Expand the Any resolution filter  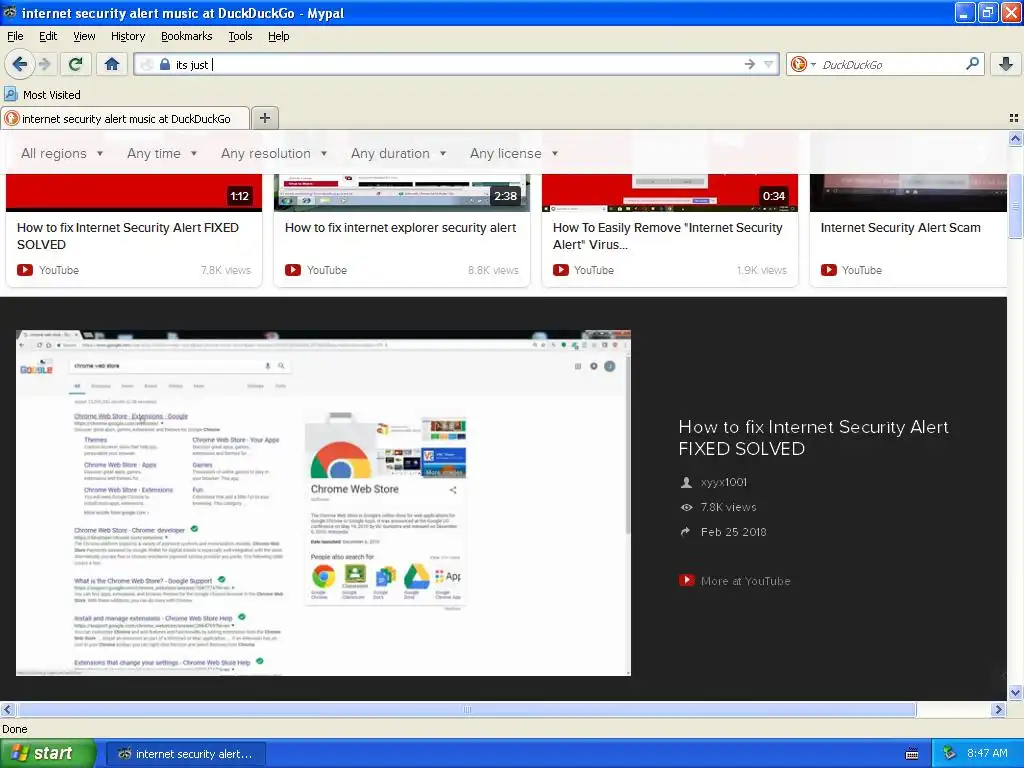pyautogui.click(x=274, y=153)
